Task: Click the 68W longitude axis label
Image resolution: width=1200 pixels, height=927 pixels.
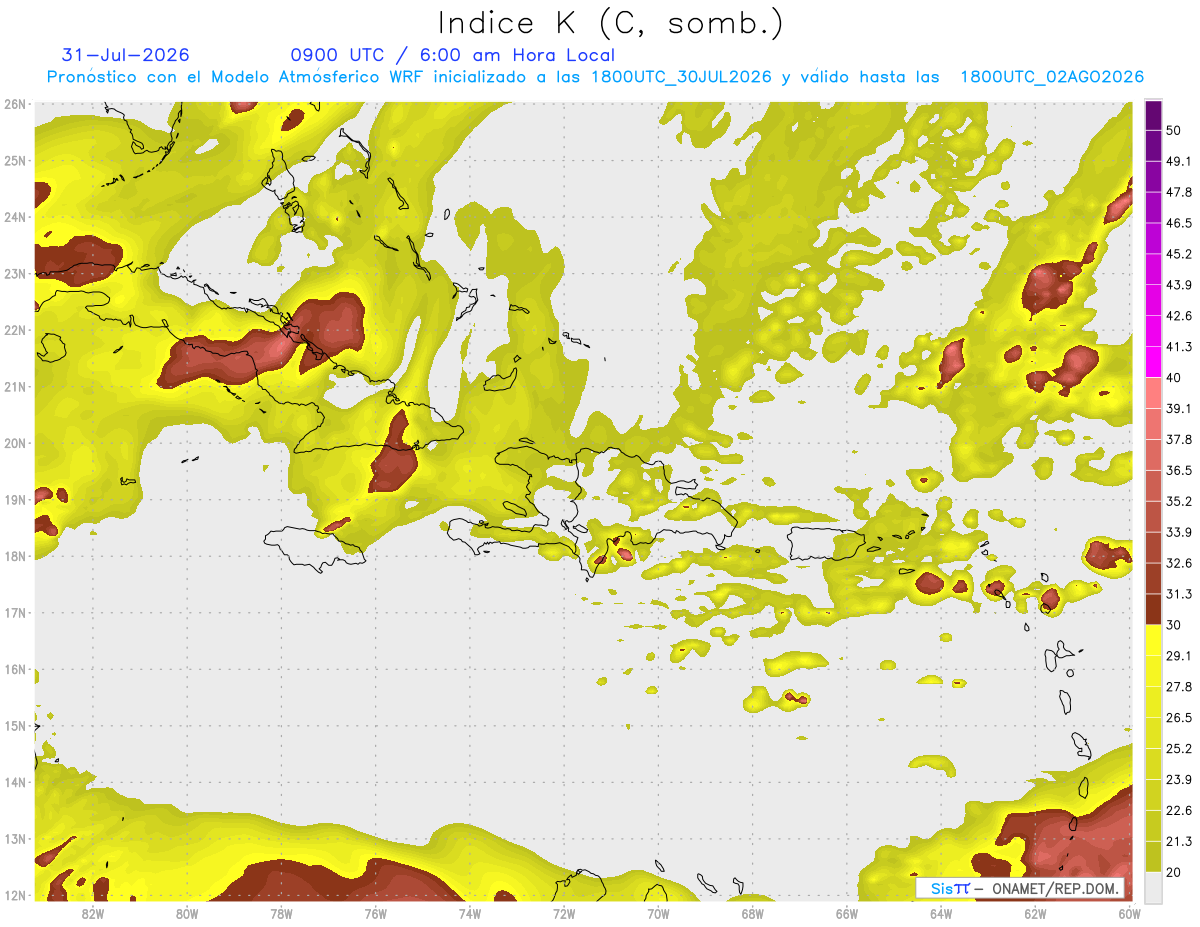Action: tap(753, 913)
